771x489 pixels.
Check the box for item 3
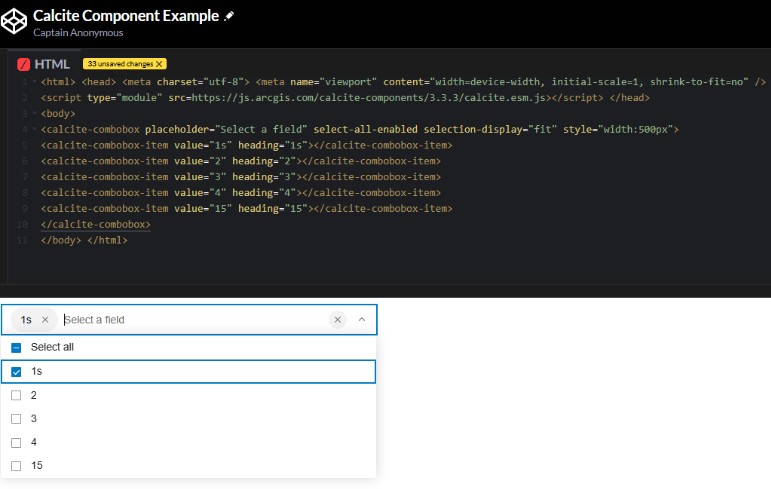pyautogui.click(x=16, y=419)
